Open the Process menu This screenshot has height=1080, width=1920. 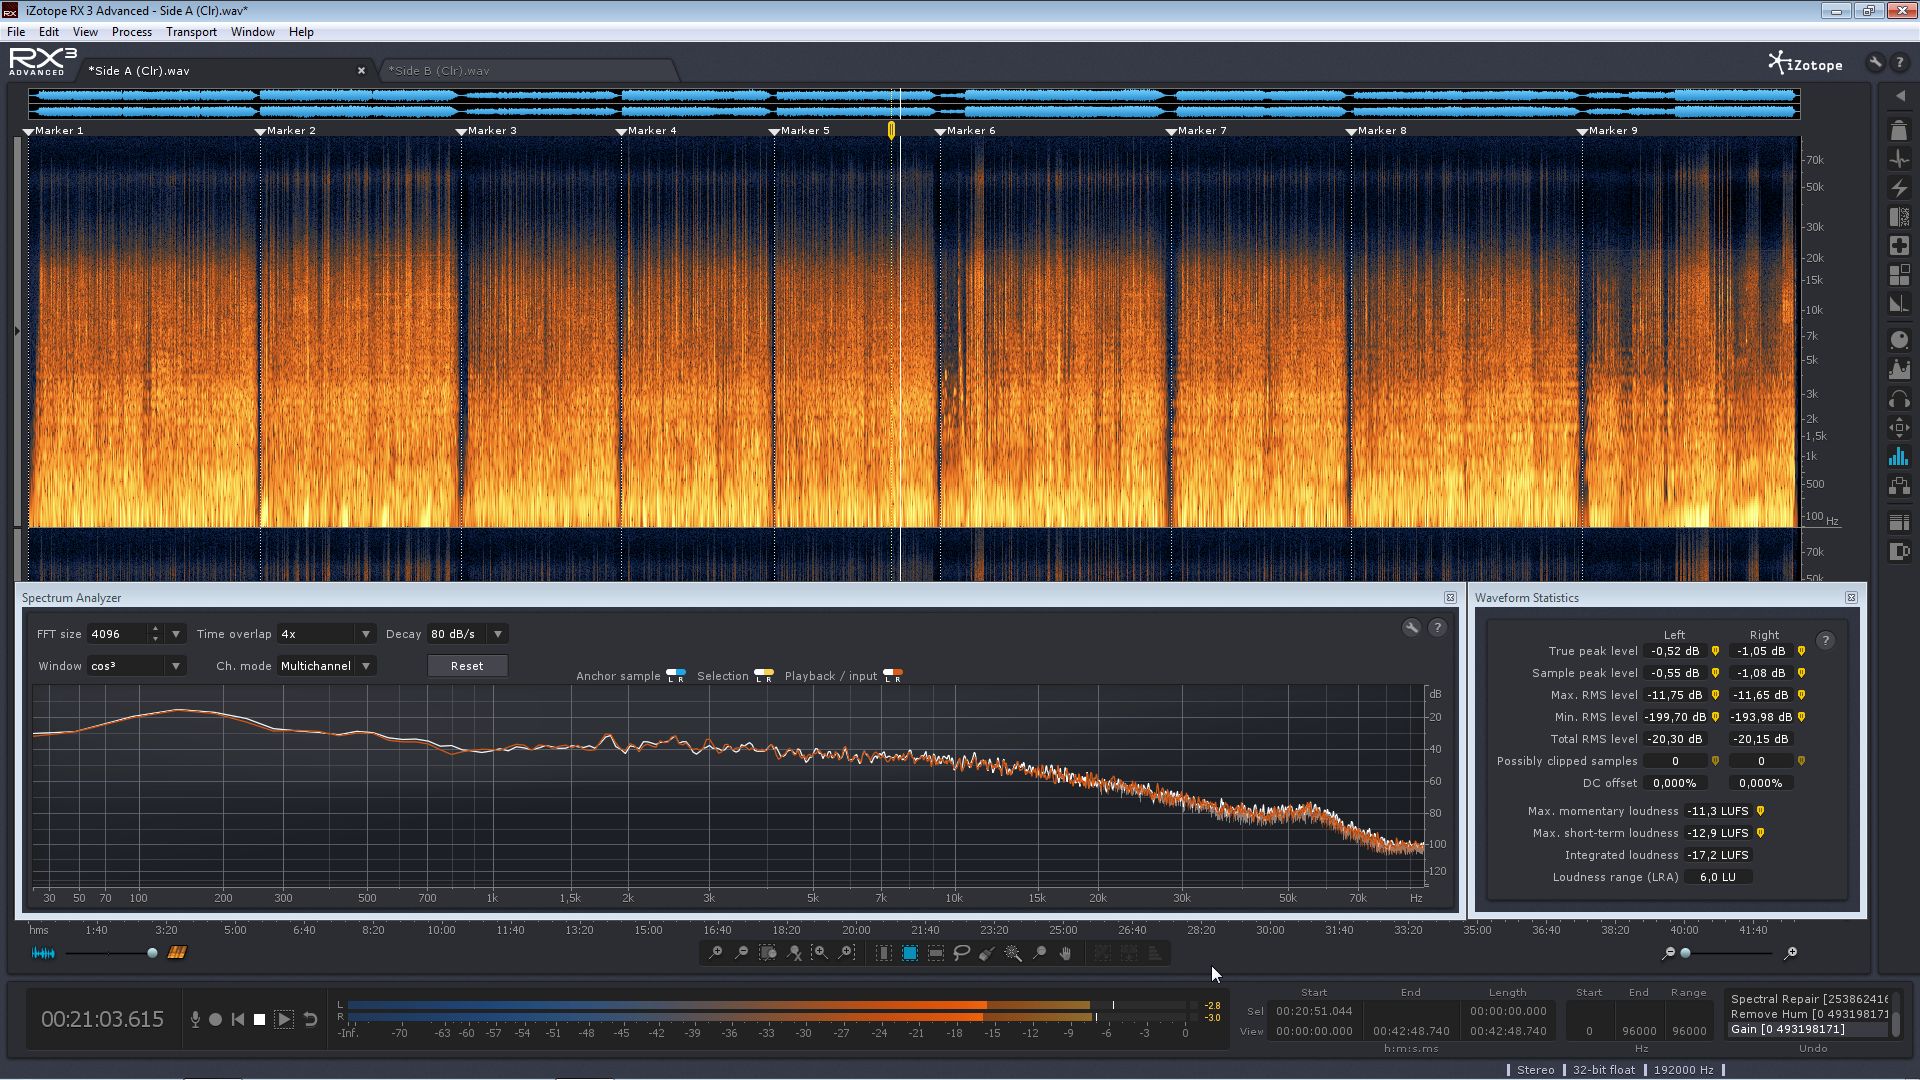(x=132, y=32)
